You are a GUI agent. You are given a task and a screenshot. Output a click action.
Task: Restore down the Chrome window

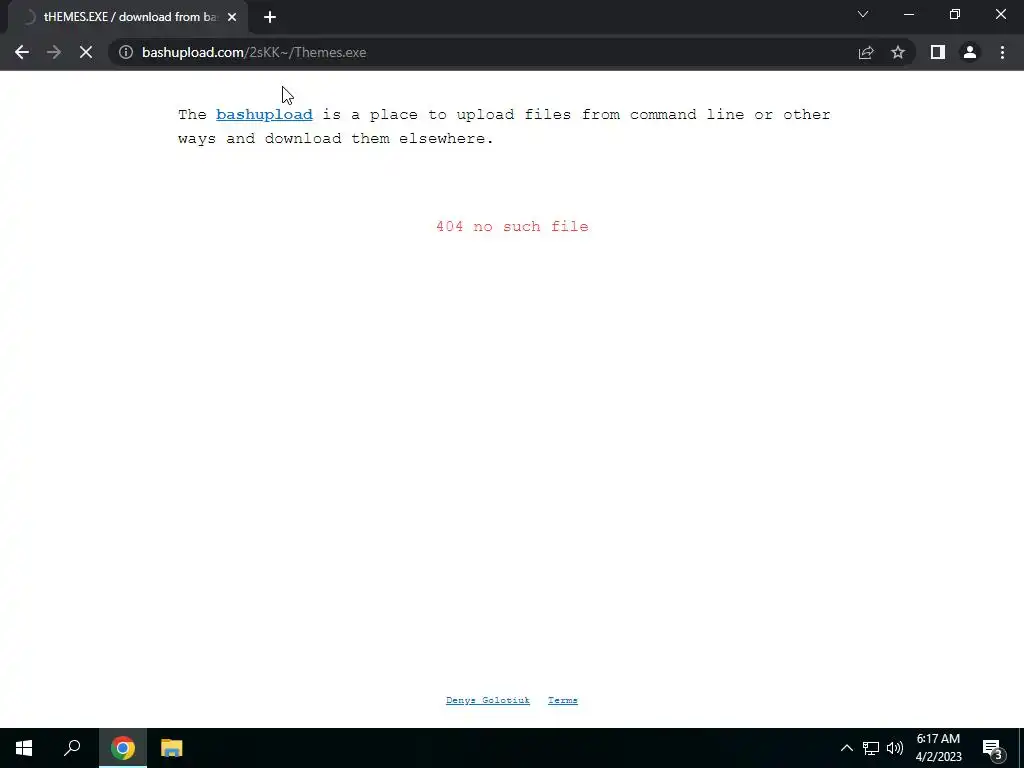click(x=955, y=14)
